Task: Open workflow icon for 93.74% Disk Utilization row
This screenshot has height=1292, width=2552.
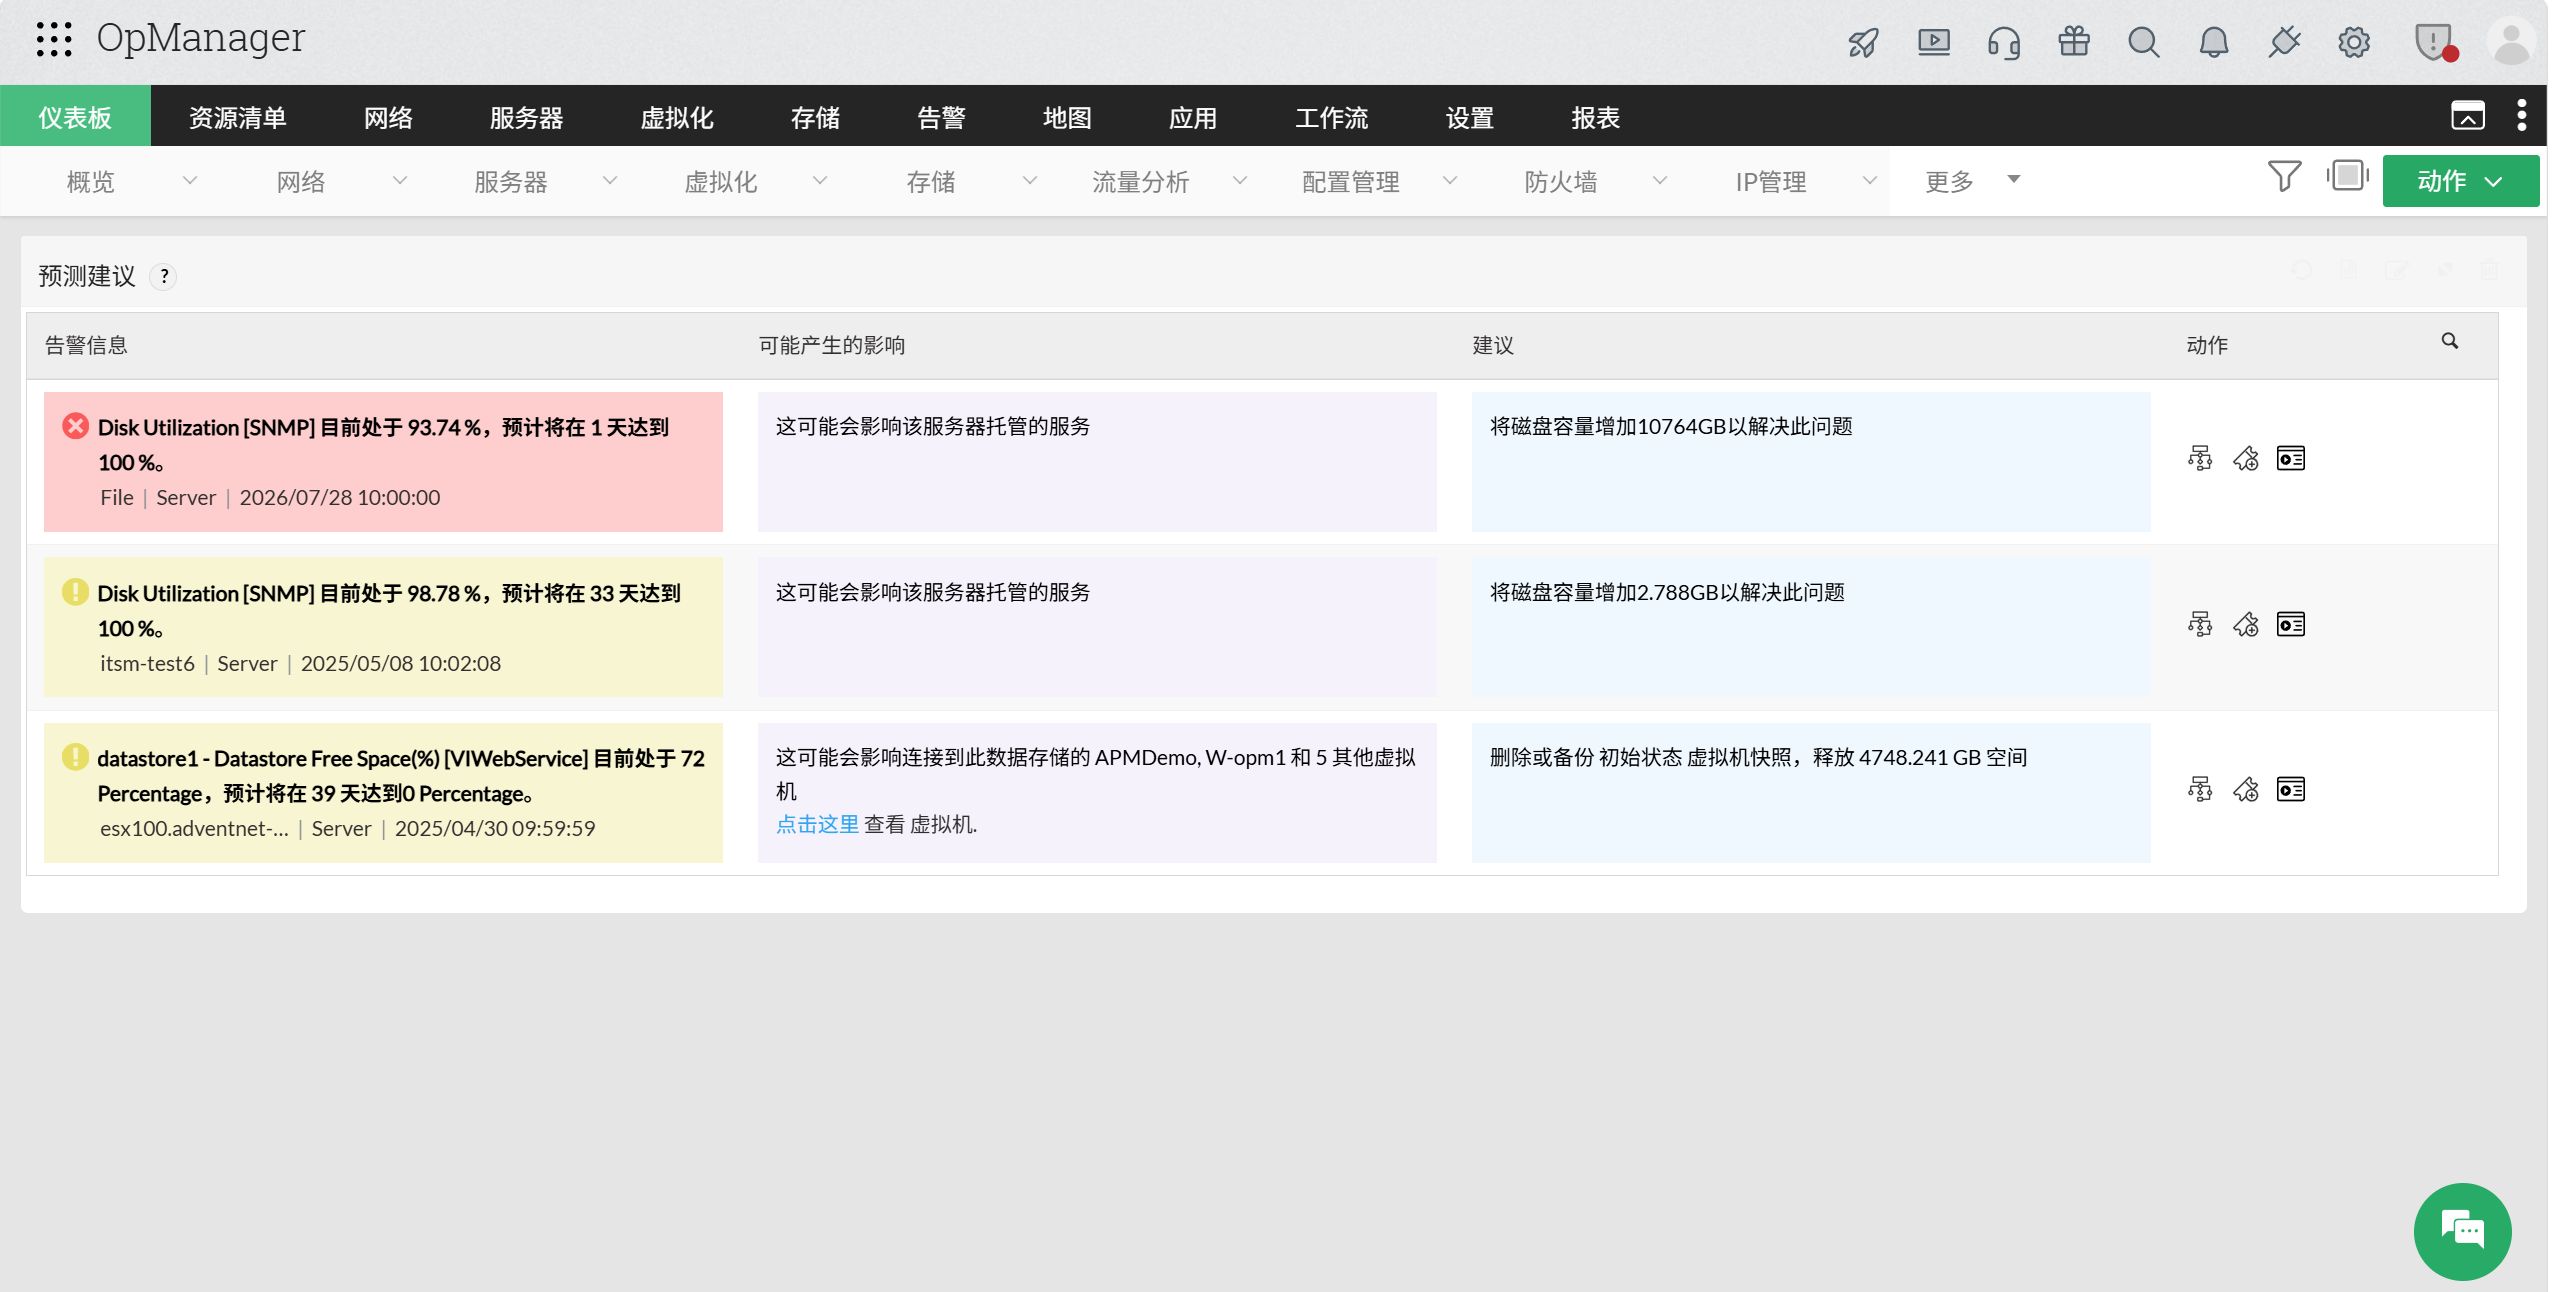Action: [x=2199, y=458]
